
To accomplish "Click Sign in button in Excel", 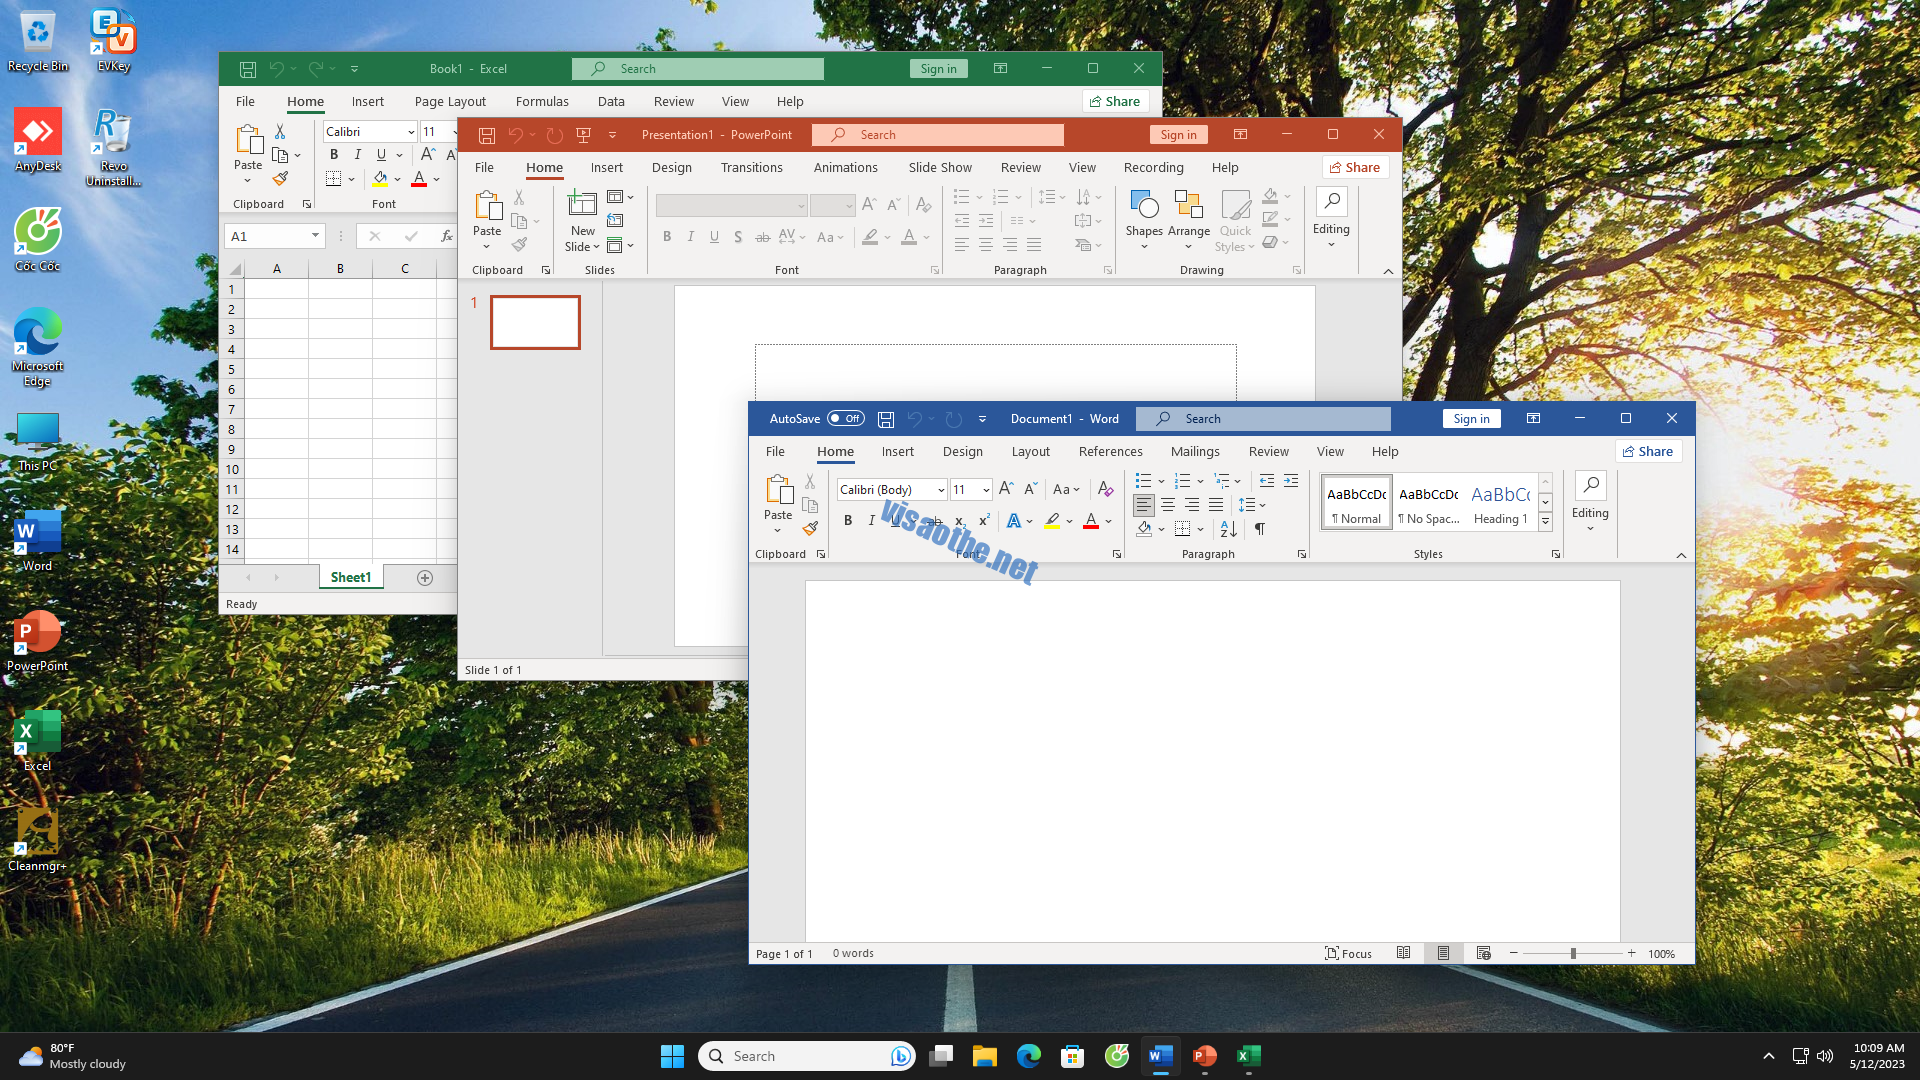I will click(x=938, y=69).
